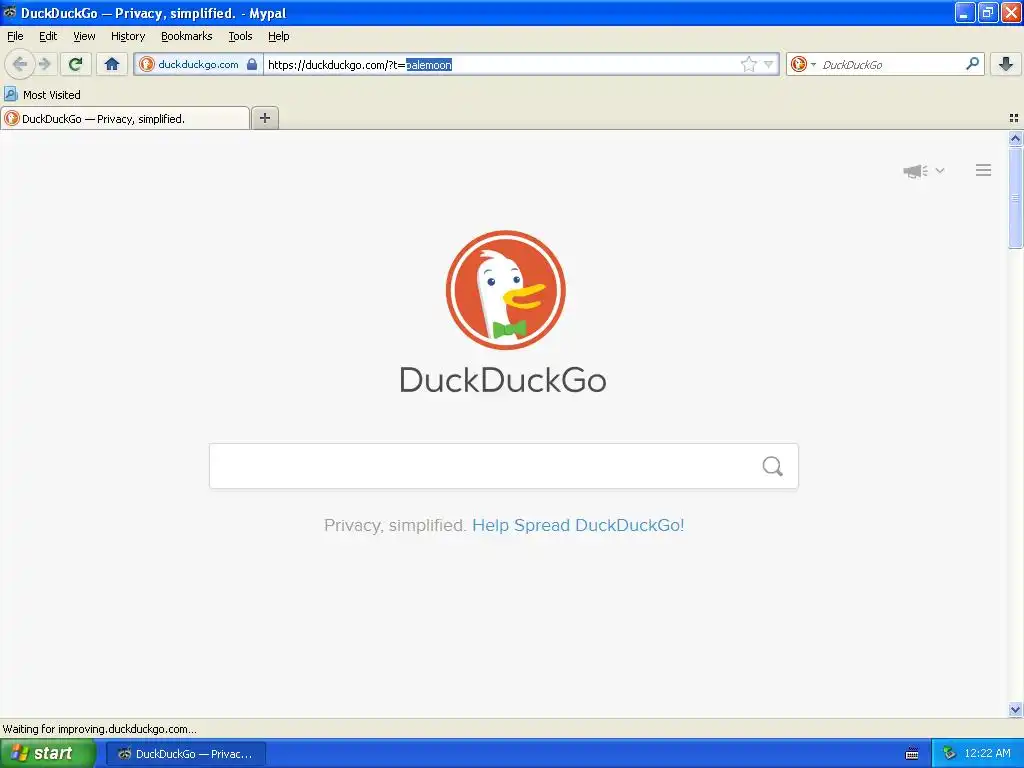This screenshot has height=768, width=1024.
Task: Click the page scrollbar down arrow
Action: 1015,709
